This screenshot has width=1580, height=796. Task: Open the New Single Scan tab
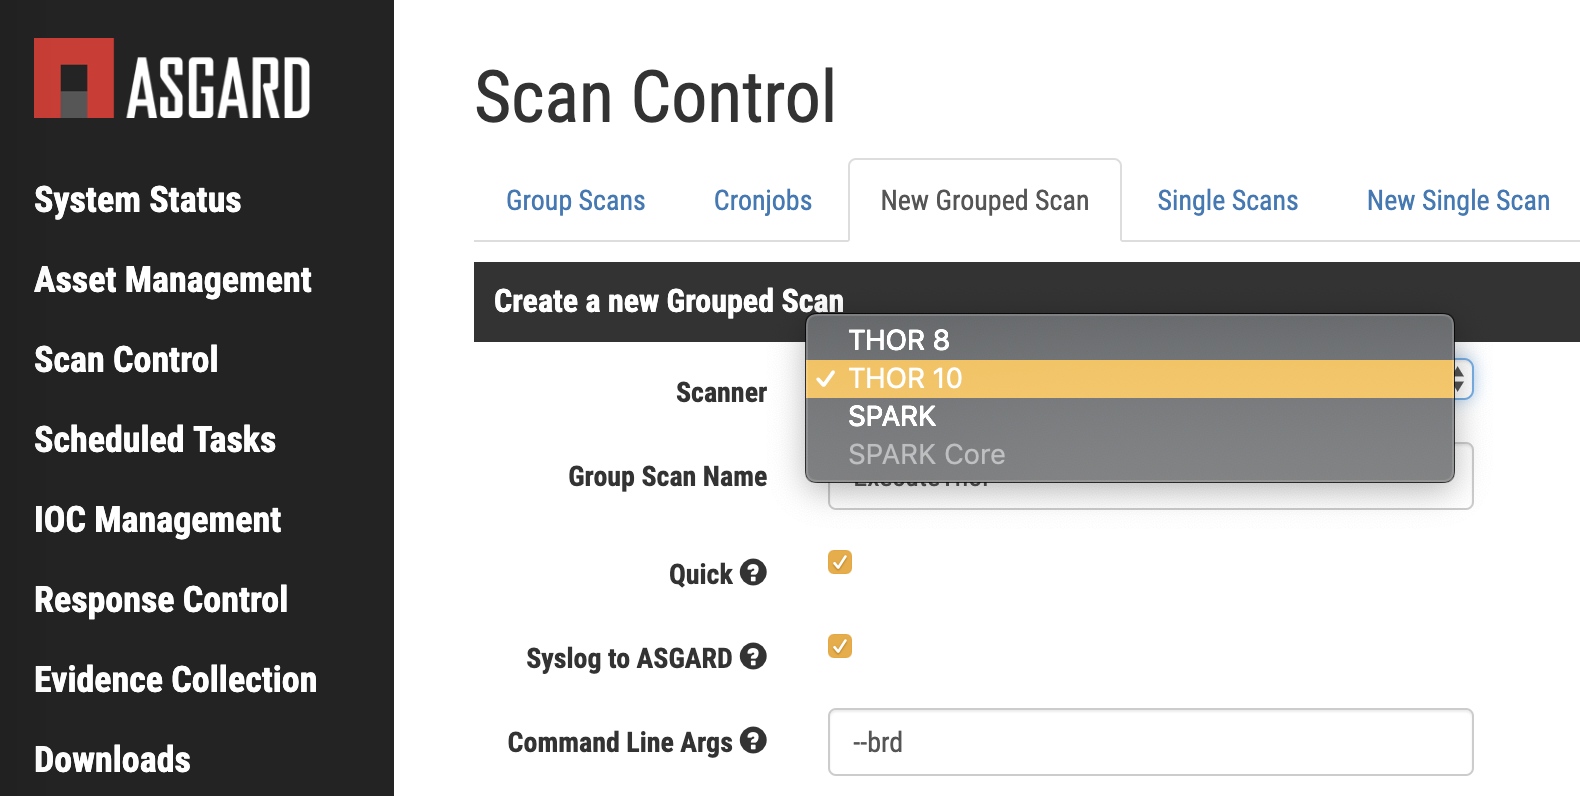click(x=1457, y=201)
